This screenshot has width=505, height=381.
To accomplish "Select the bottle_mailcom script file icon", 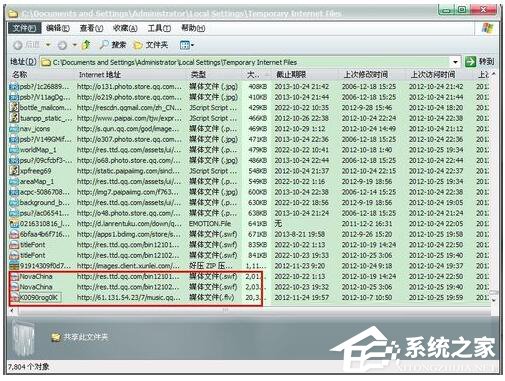I will [x=14, y=108].
